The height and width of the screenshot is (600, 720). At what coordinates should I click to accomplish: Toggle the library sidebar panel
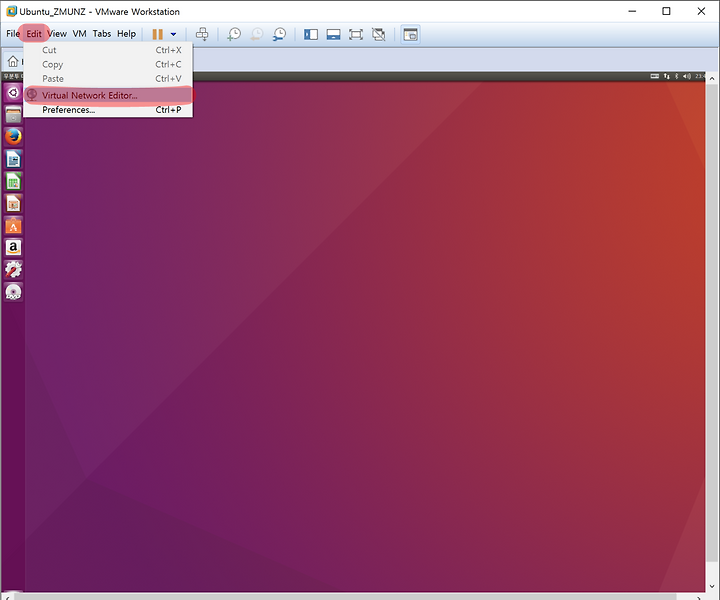pos(311,34)
